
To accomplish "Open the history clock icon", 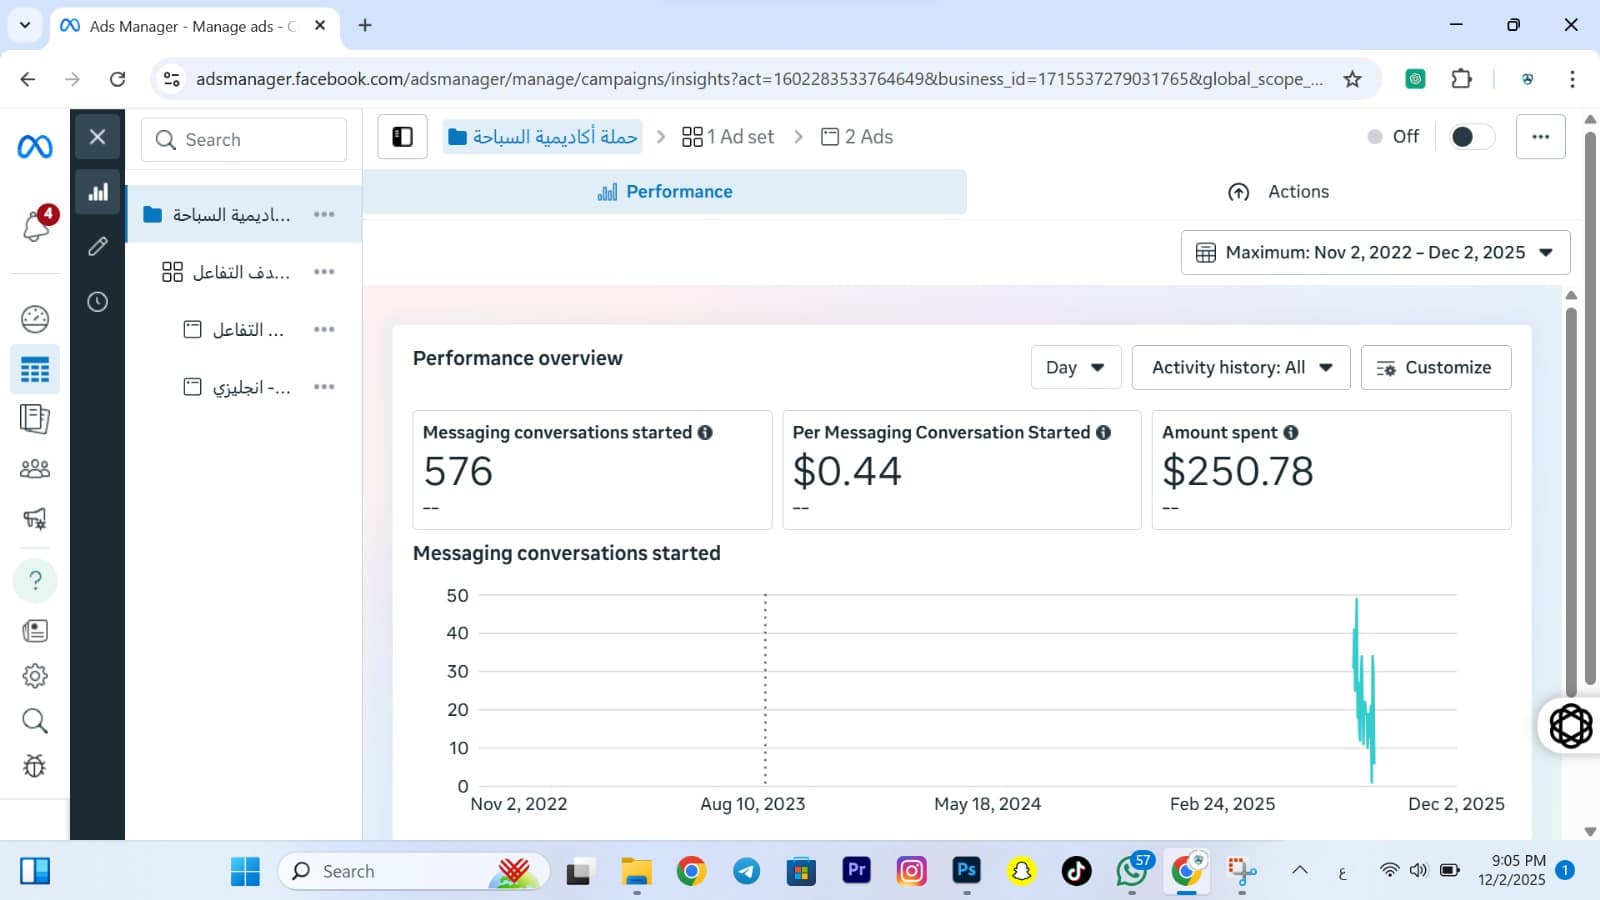I will tap(97, 302).
